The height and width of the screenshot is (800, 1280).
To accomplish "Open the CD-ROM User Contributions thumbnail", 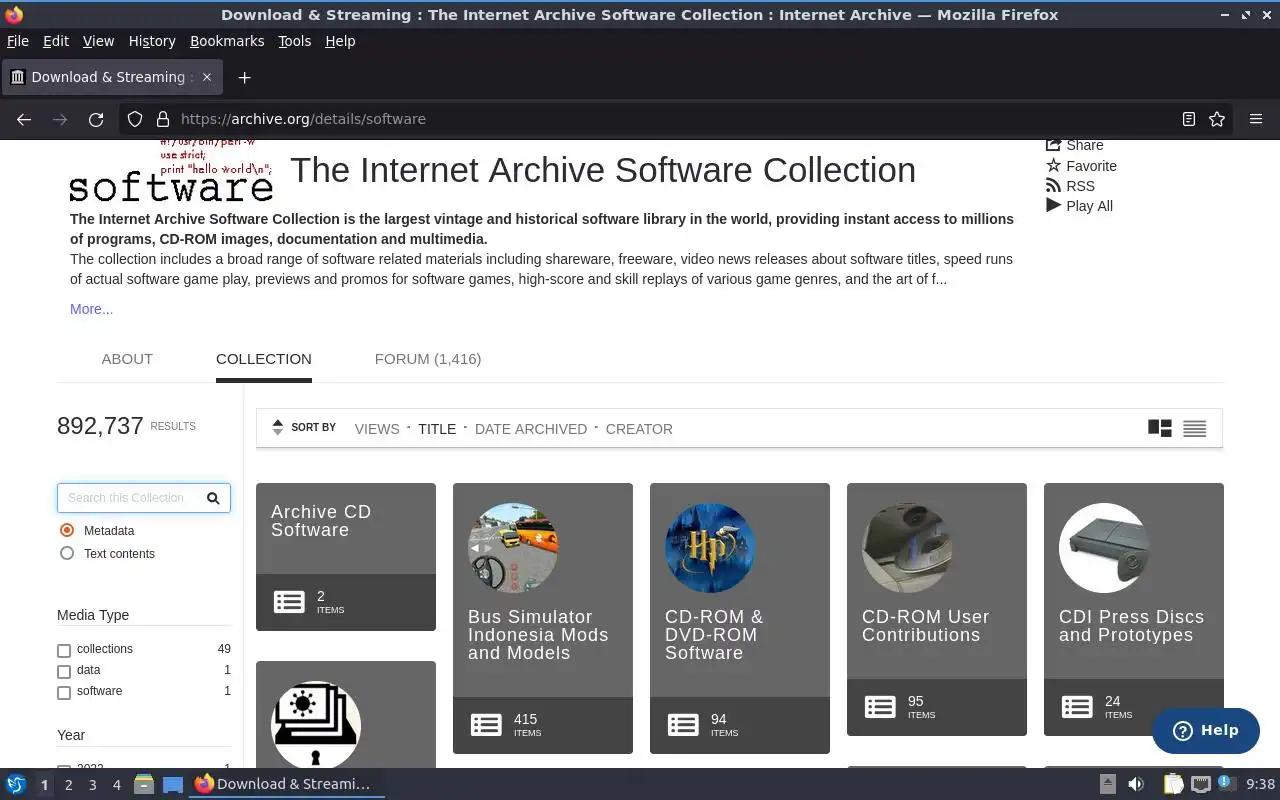I will (907, 548).
